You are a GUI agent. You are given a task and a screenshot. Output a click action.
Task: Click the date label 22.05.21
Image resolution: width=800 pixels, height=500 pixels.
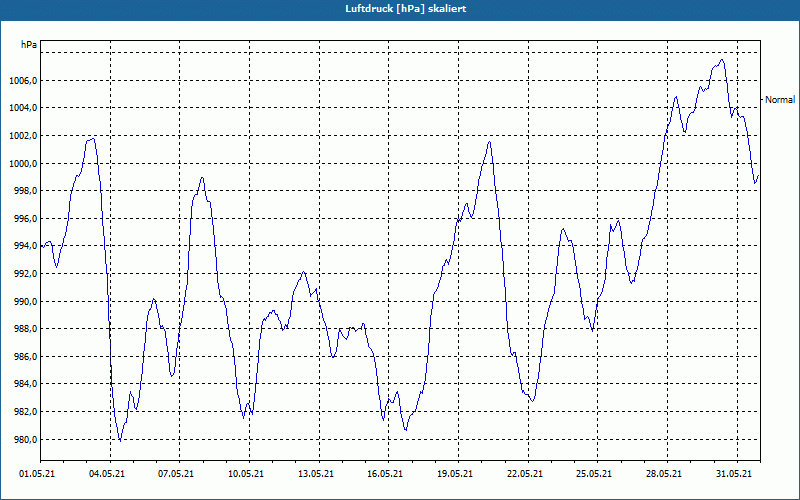tap(525, 474)
